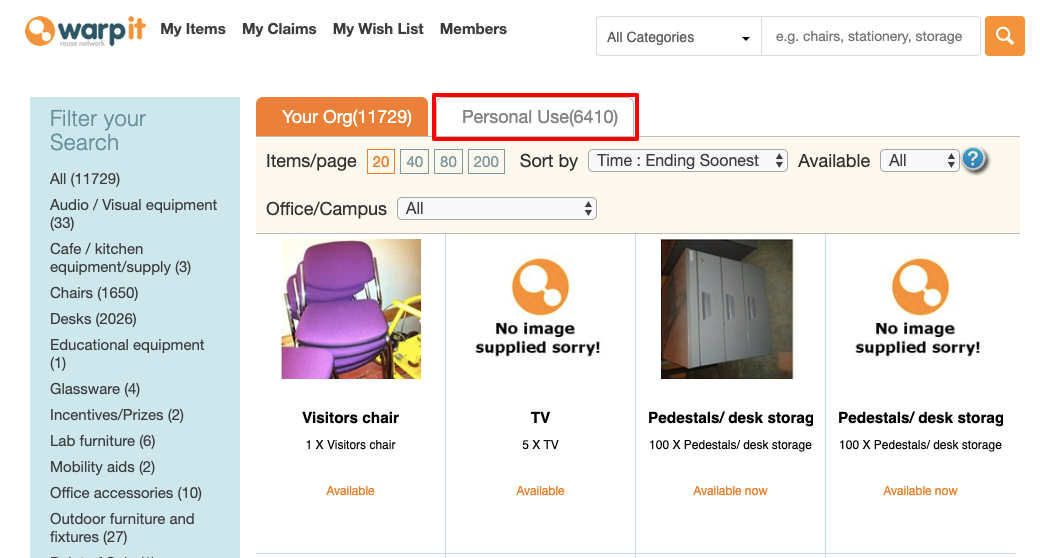Click '1 X Visitors chair' text
1040x558 pixels.
[350, 445]
